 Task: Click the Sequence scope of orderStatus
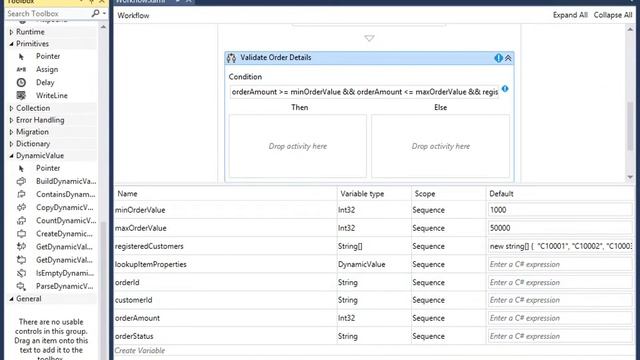click(428, 336)
